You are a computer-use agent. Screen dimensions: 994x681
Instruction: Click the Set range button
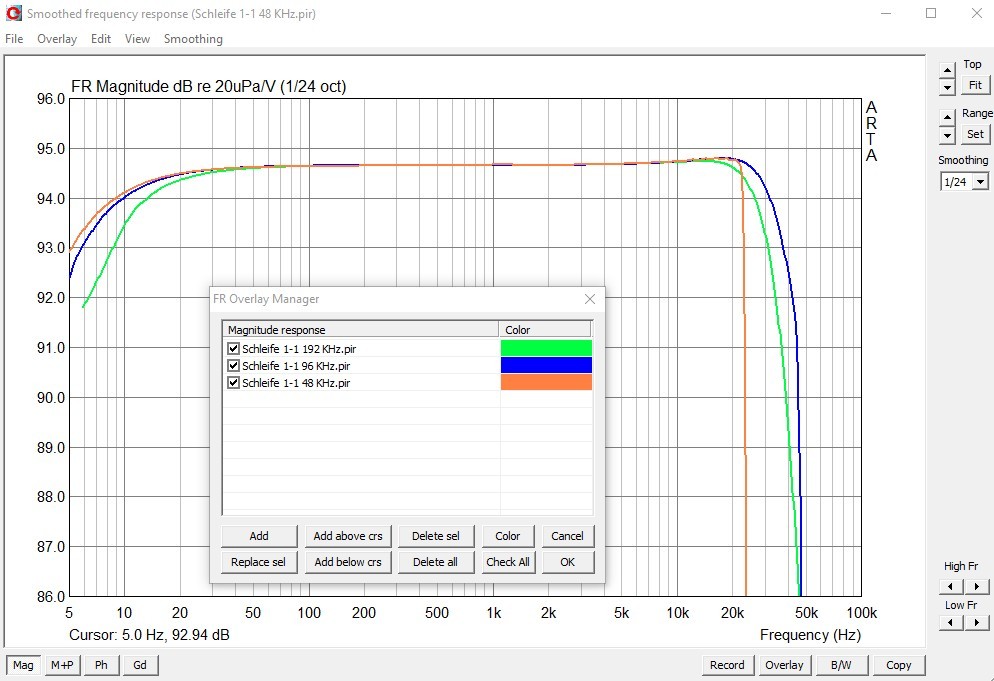click(975, 134)
